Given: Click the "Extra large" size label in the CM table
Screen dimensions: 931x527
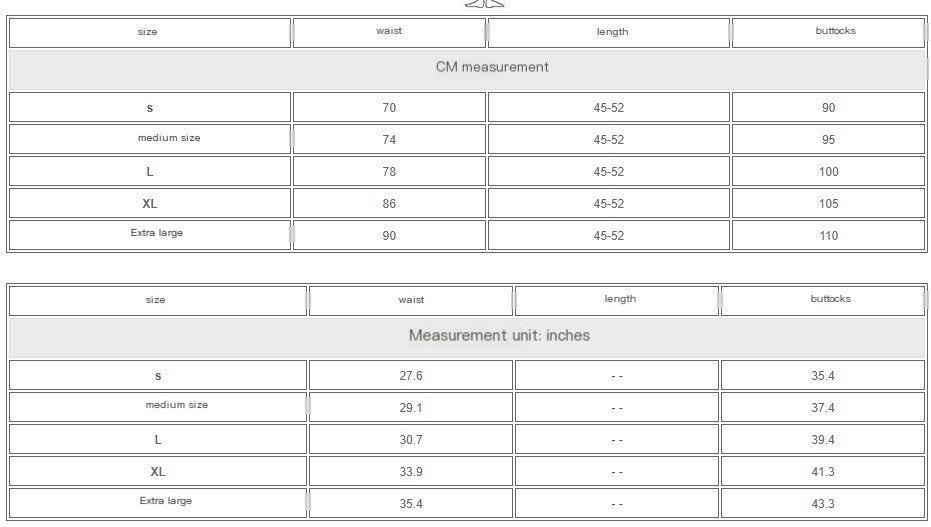Looking at the screenshot, I should point(157,233).
